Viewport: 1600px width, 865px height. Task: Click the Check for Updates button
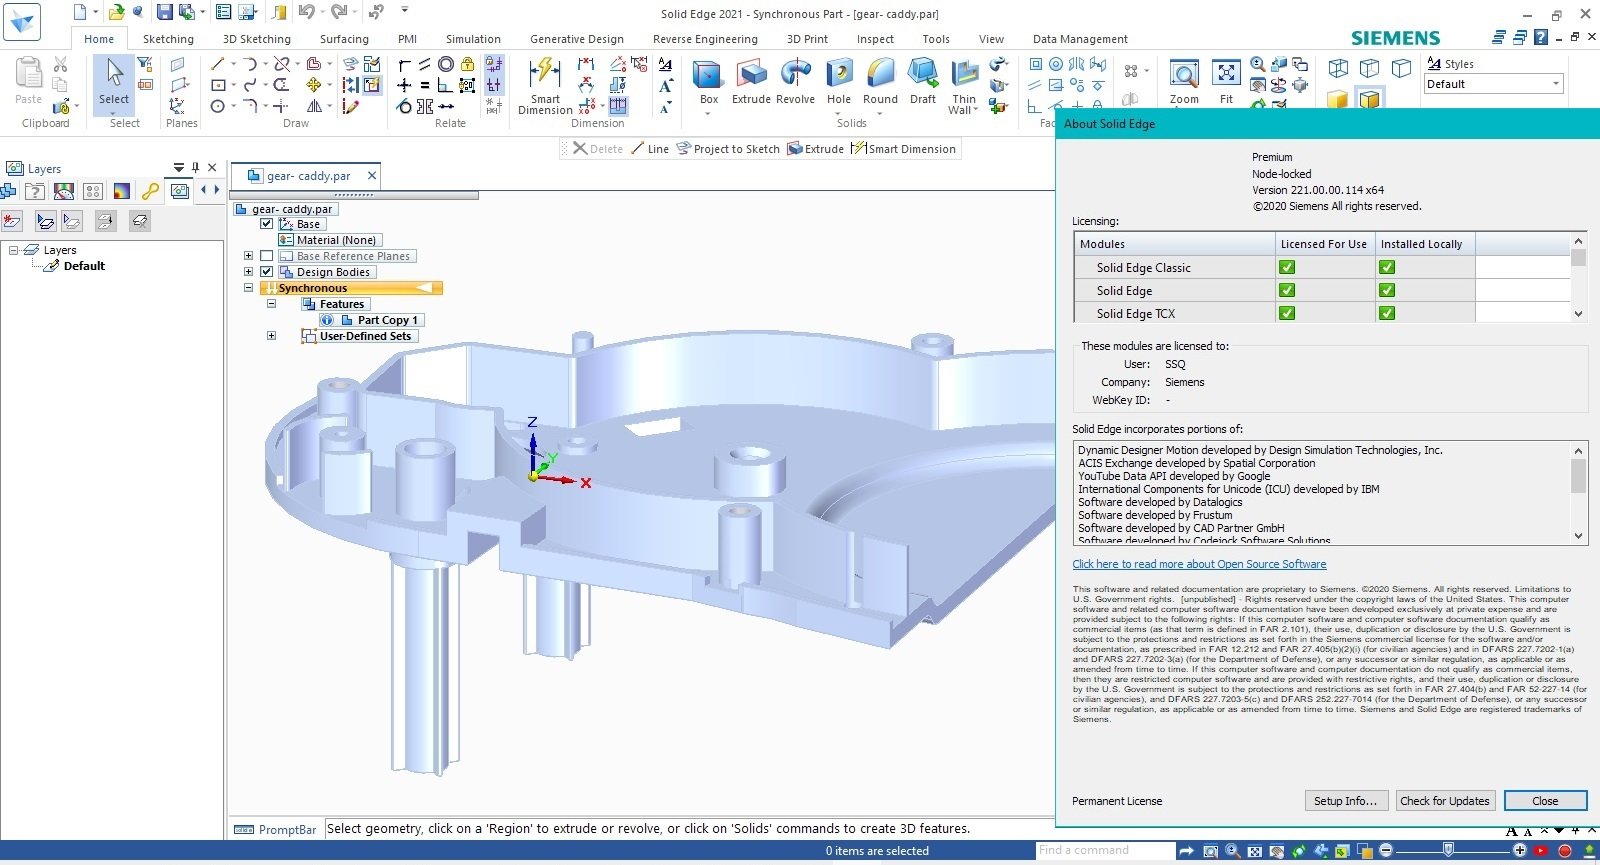click(x=1445, y=801)
